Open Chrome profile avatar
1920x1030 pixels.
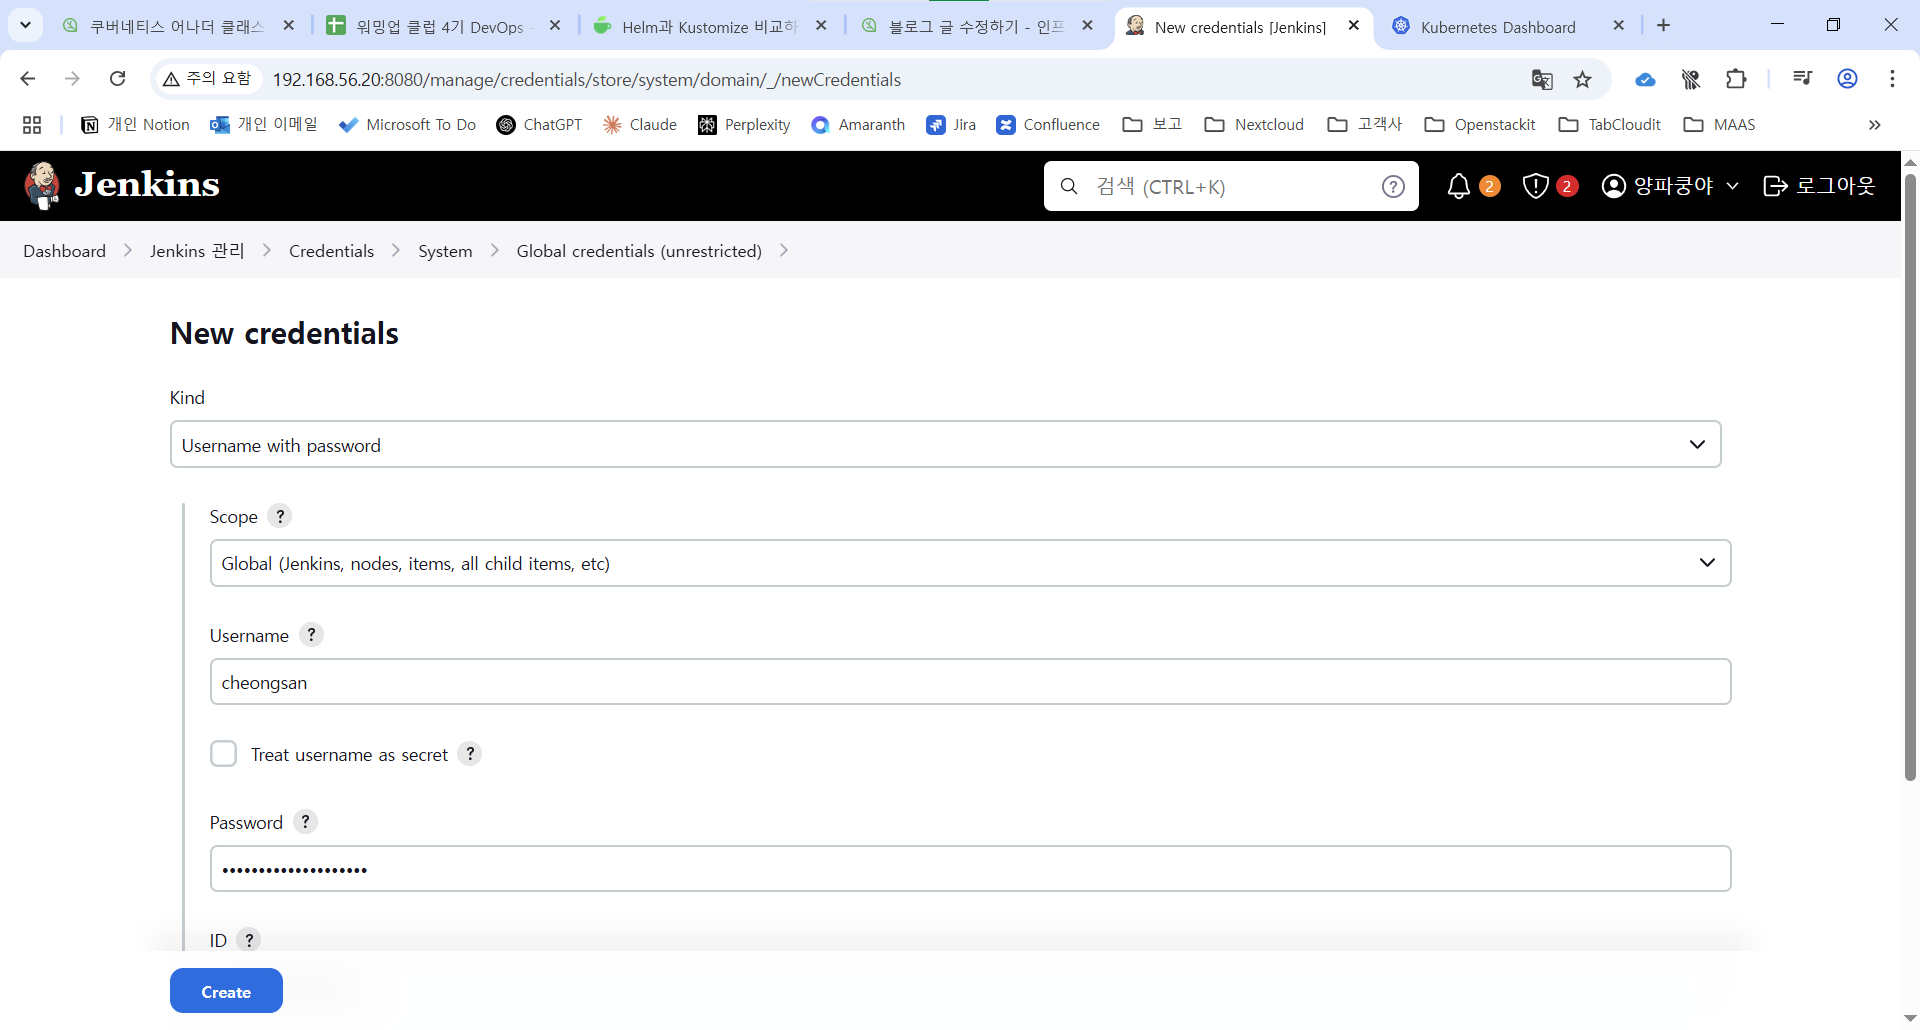point(1847,79)
